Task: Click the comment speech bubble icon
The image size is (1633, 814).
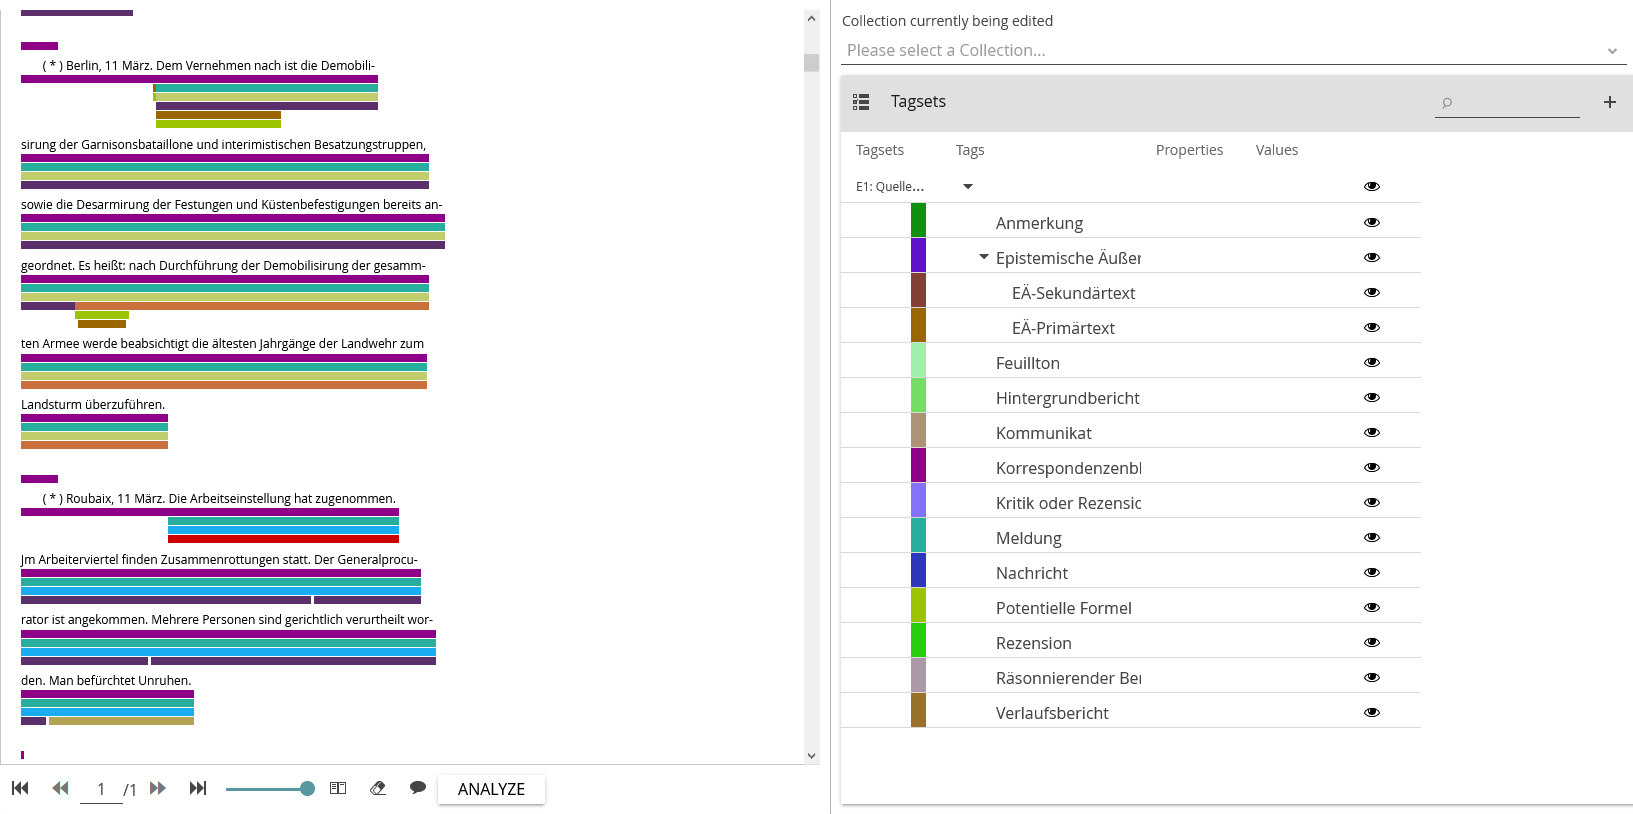Action: [418, 788]
